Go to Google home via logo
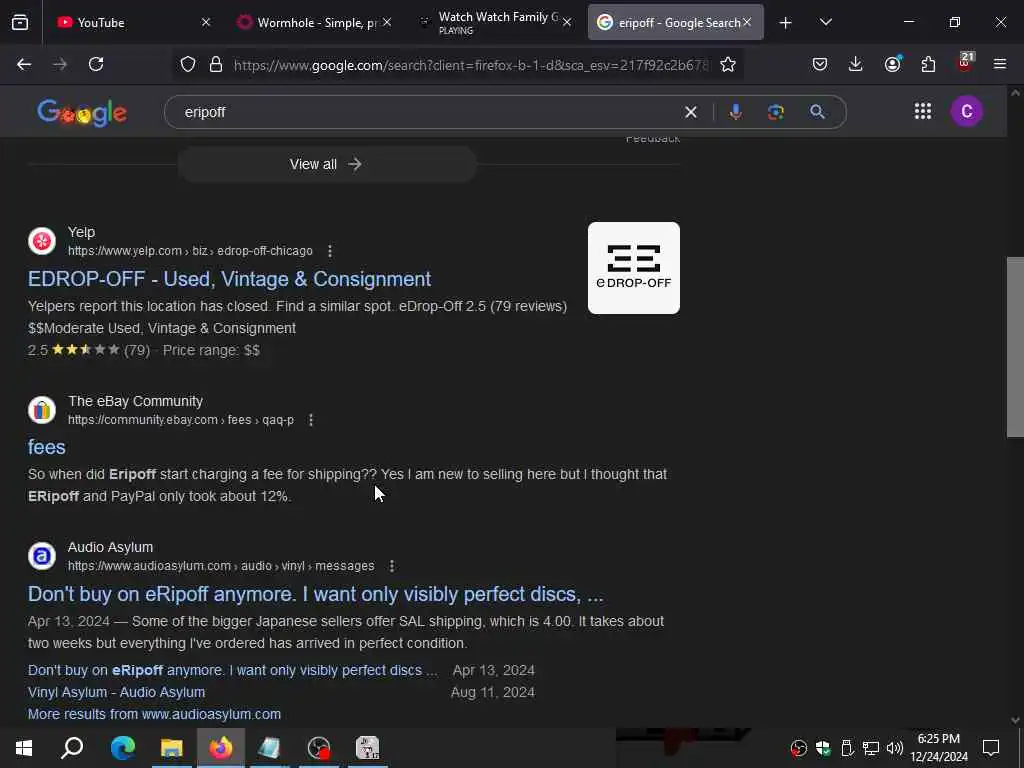The height and width of the screenshot is (768, 1024). [x=82, y=113]
